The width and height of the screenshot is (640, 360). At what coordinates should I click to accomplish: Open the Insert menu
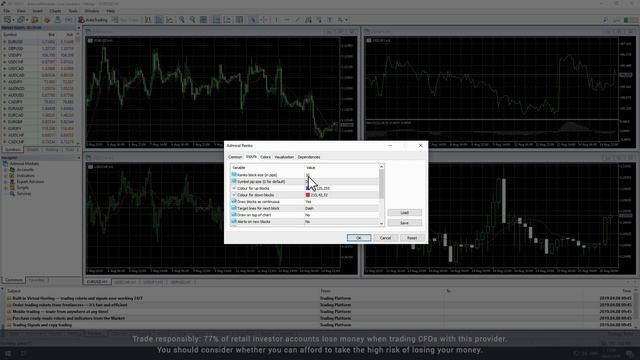pos(37,11)
